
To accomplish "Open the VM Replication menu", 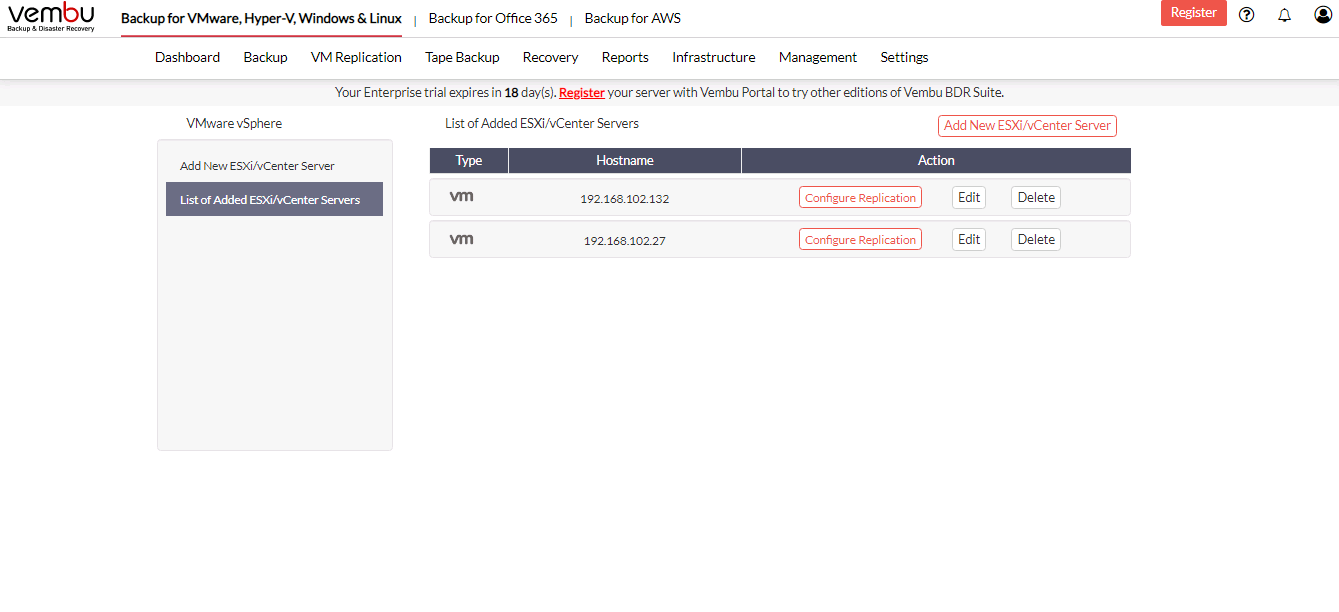I will click(356, 57).
